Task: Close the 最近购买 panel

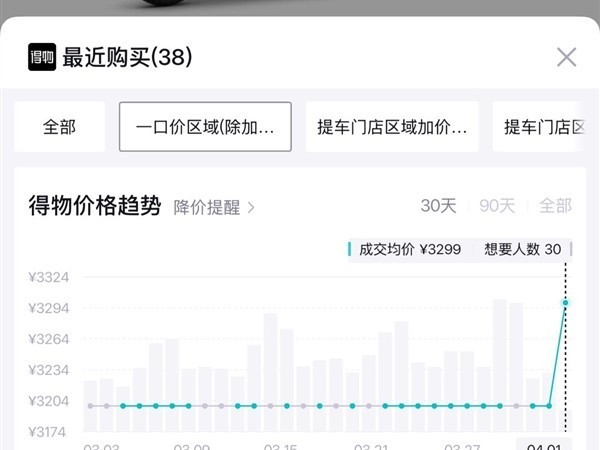Action: pos(566,57)
